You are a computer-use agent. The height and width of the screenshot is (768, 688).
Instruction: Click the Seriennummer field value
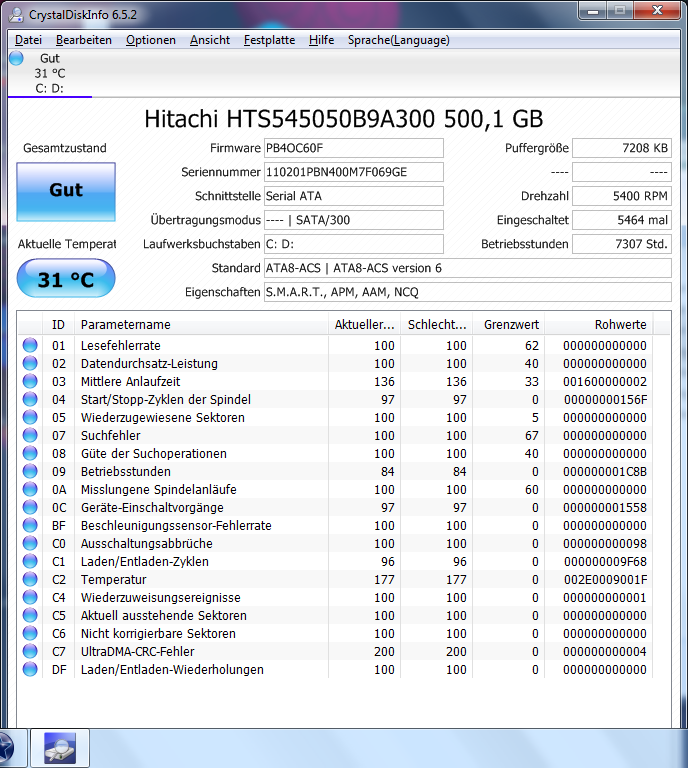coord(354,172)
